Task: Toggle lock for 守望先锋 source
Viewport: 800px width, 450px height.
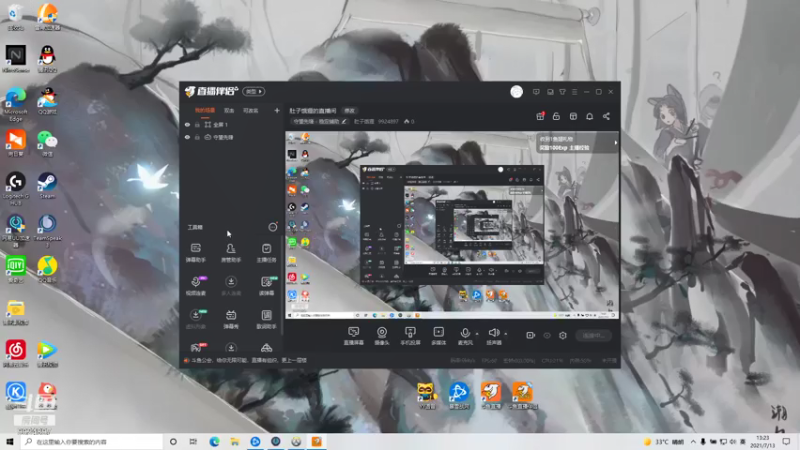Action: (x=197, y=137)
